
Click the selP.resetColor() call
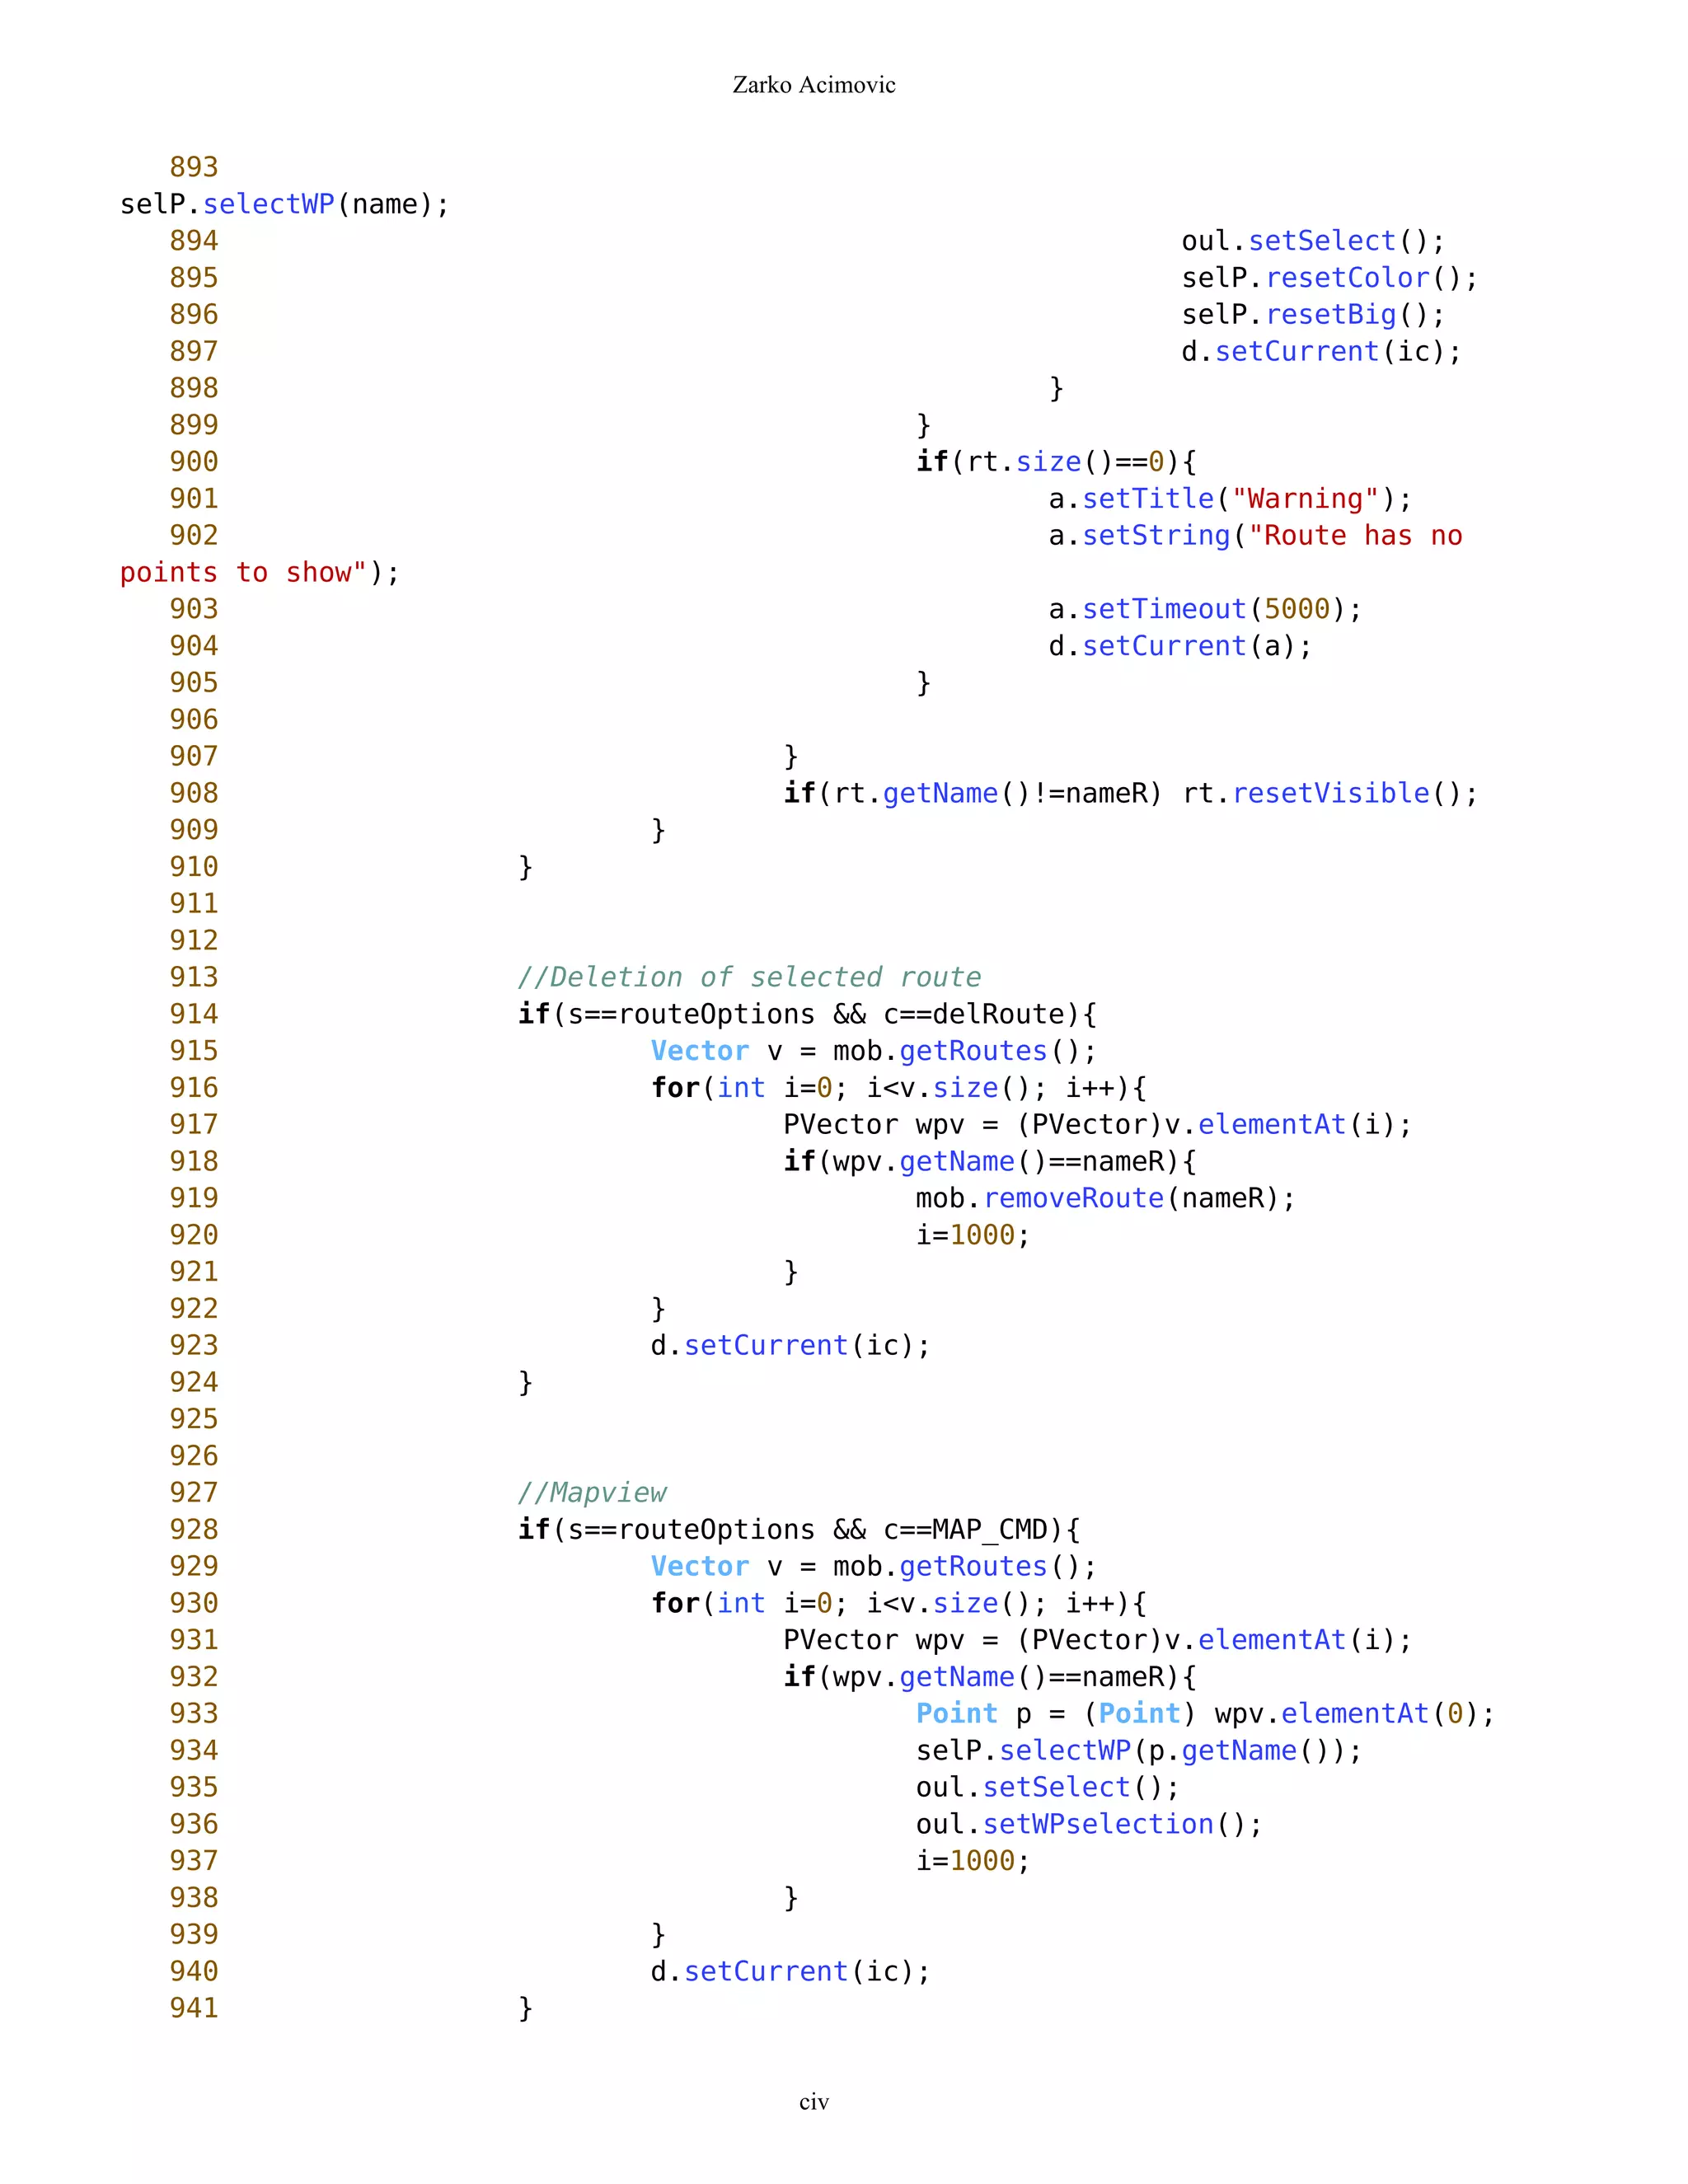point(1328,278)
